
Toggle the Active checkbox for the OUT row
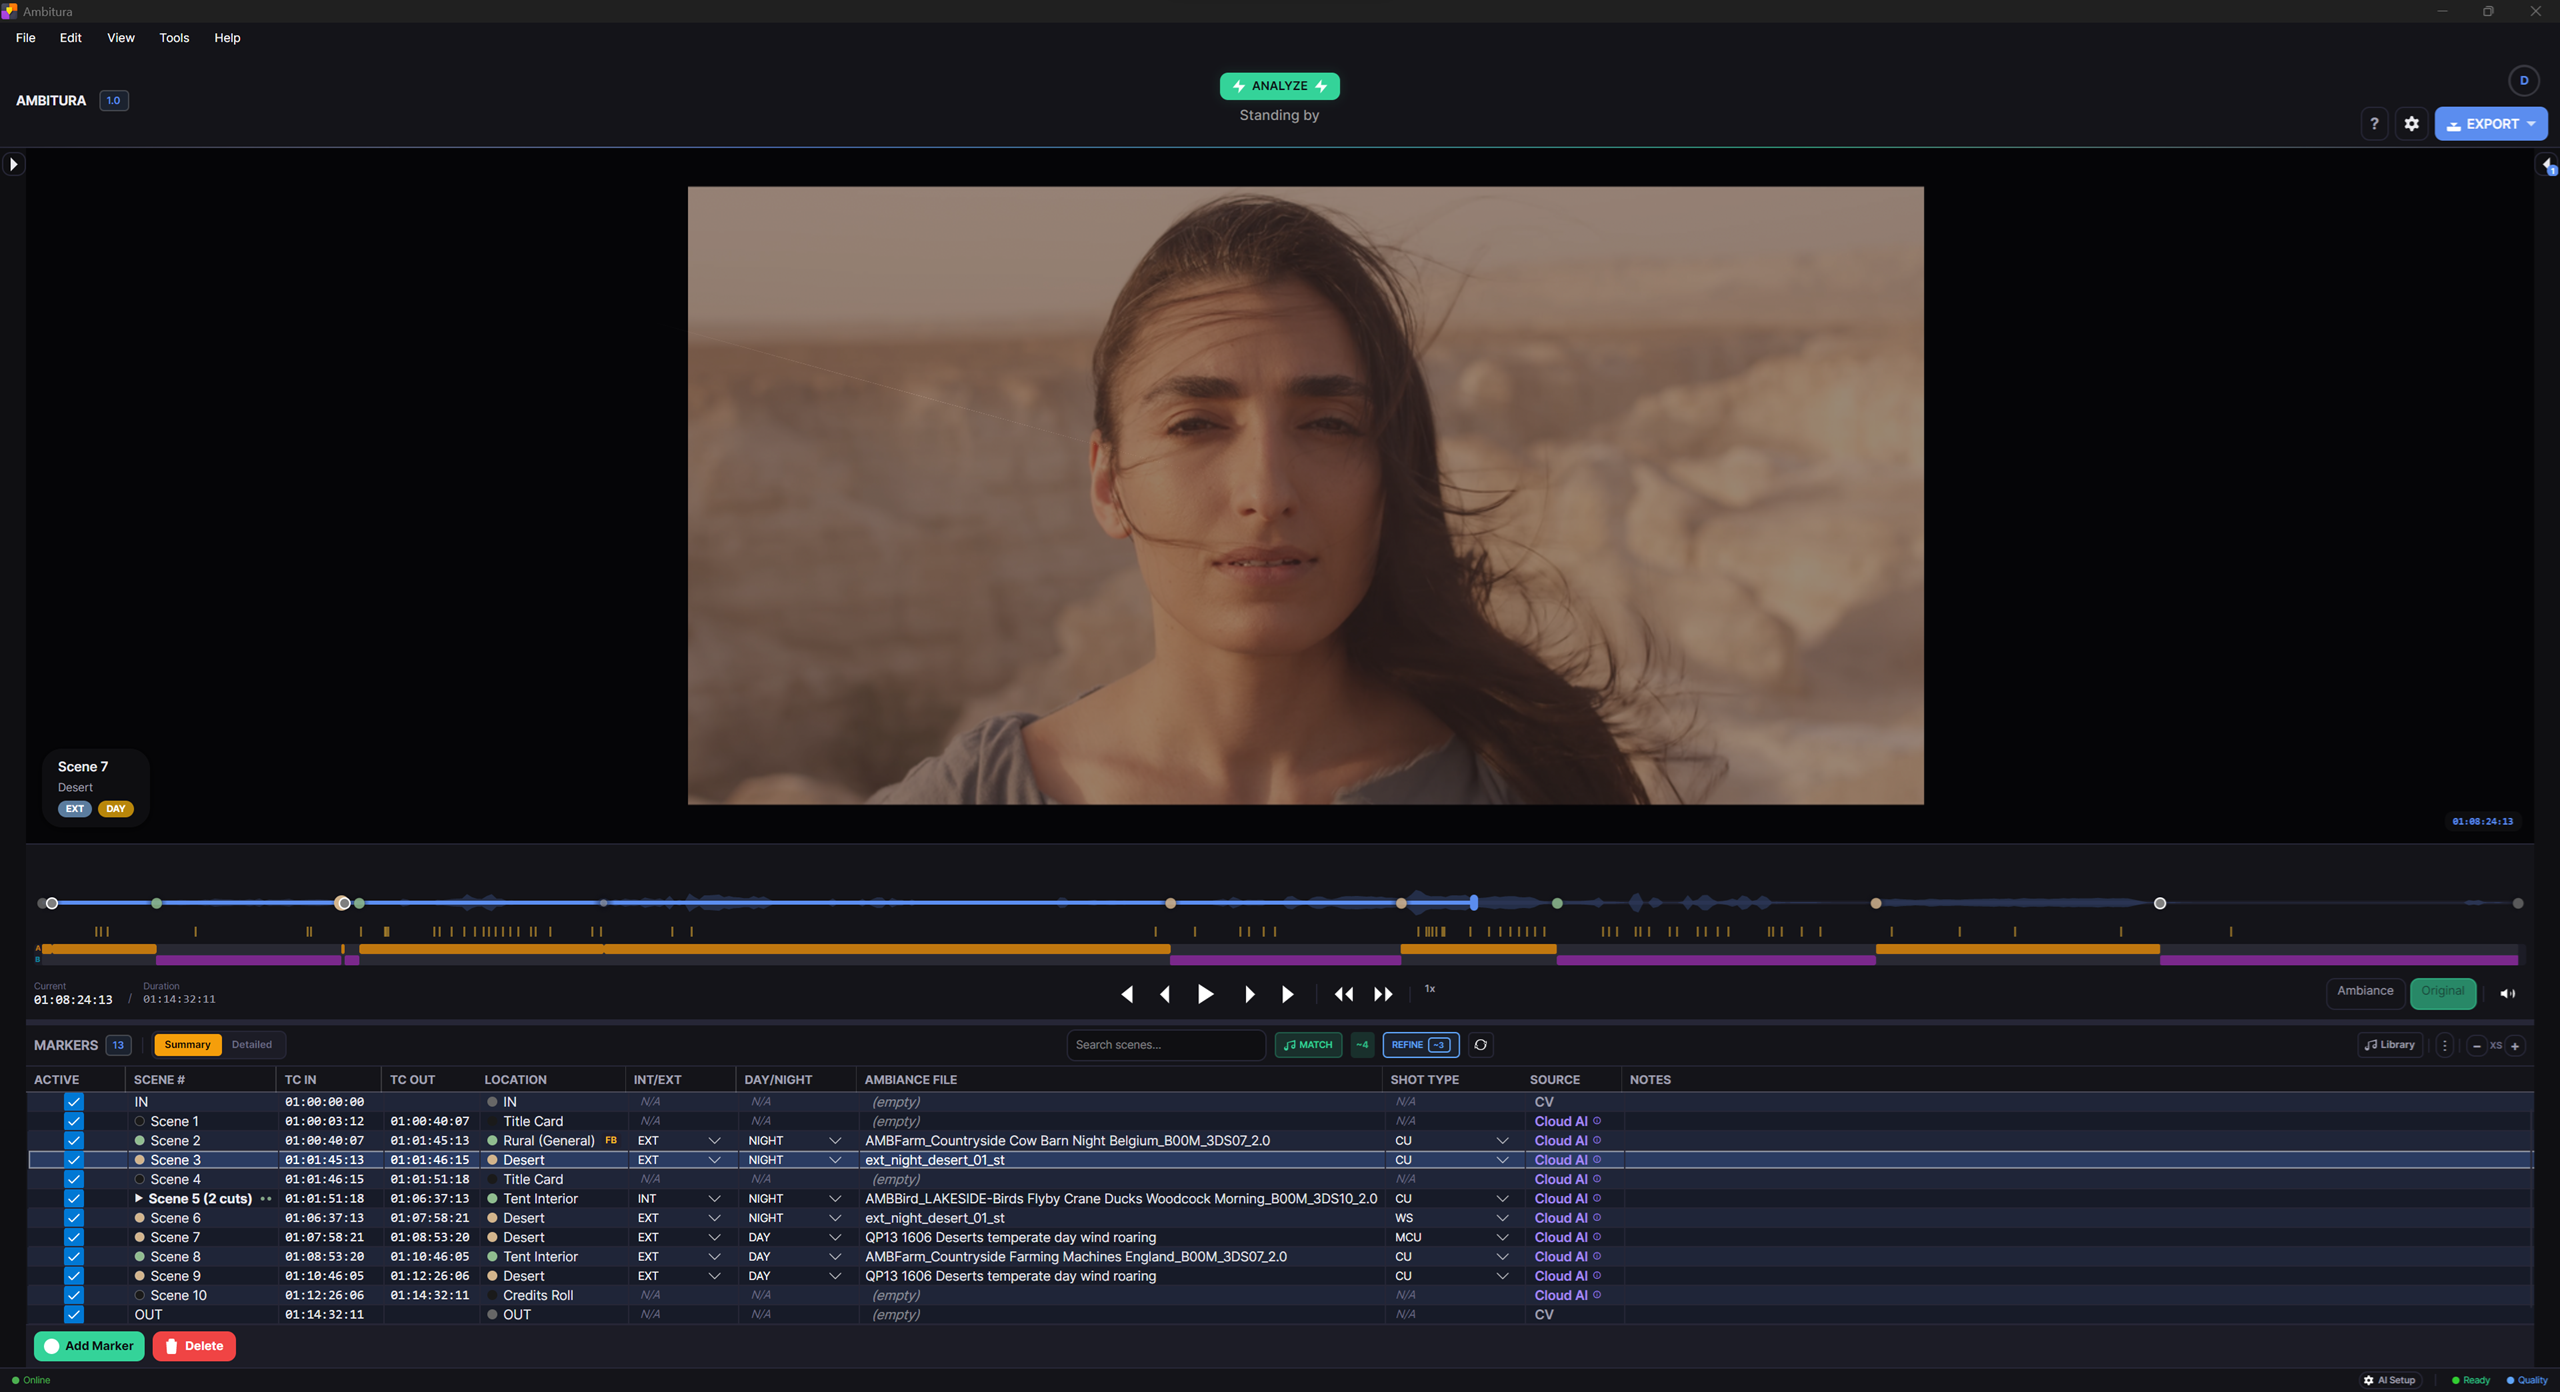click(x=73, y=1315)
